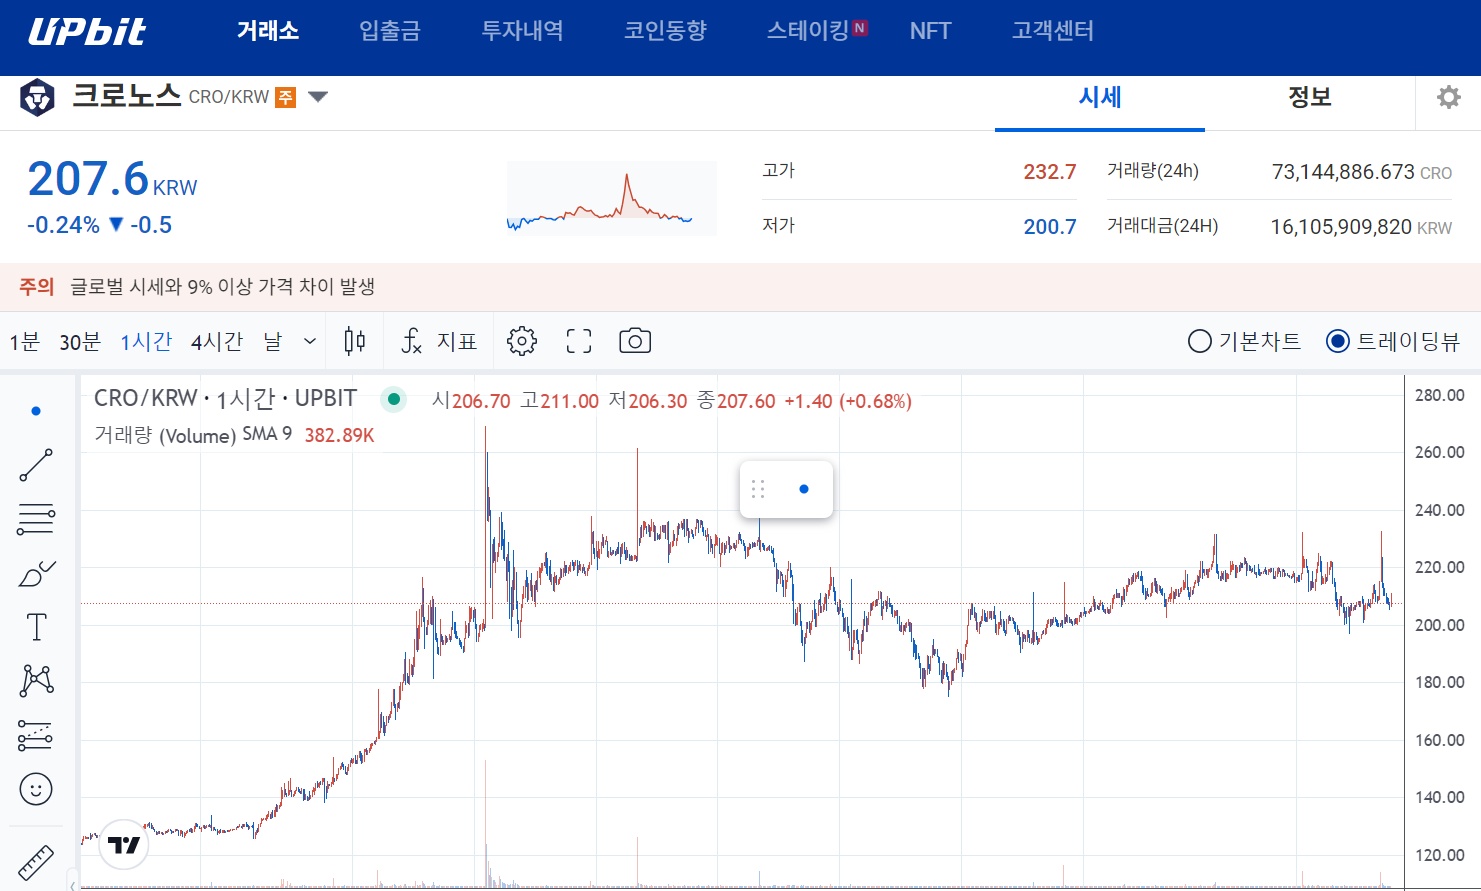Screen dimensions: 1481x891
Task: Open chart settings gear in toolbar
Action: click(521, 342)
